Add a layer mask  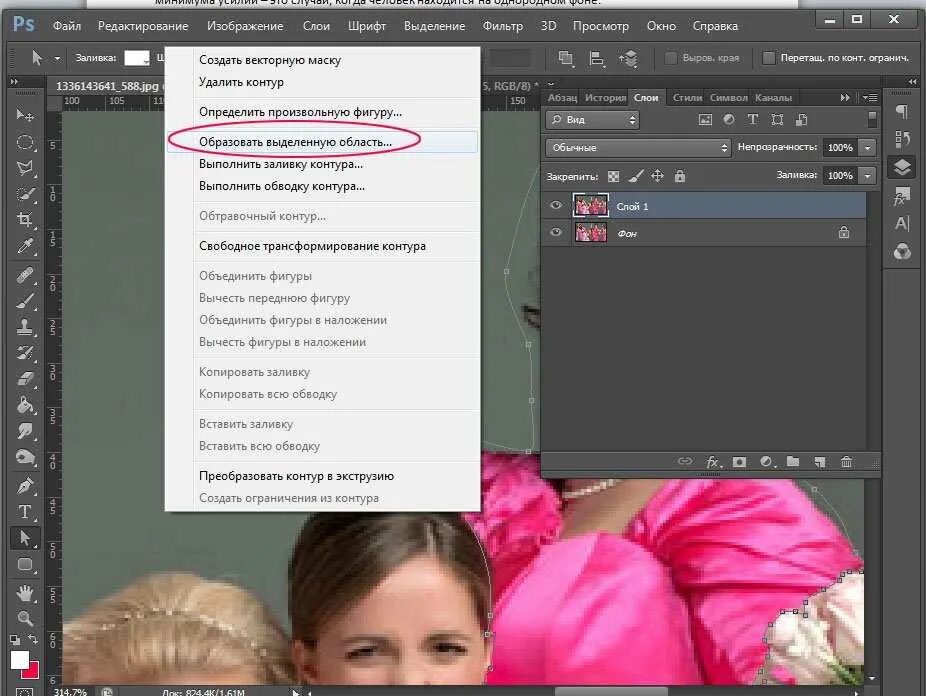coord(739,462)
